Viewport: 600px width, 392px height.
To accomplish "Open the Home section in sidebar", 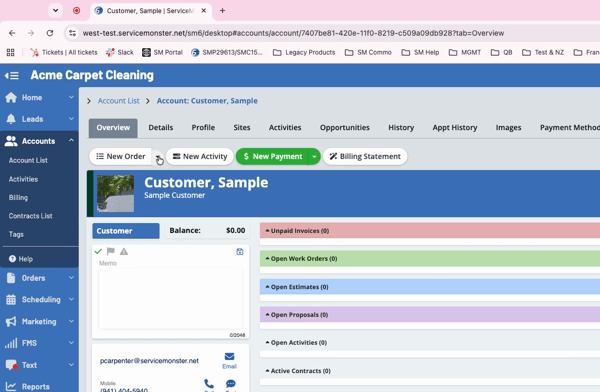I will pyautogui.click(x=32, y=98).
